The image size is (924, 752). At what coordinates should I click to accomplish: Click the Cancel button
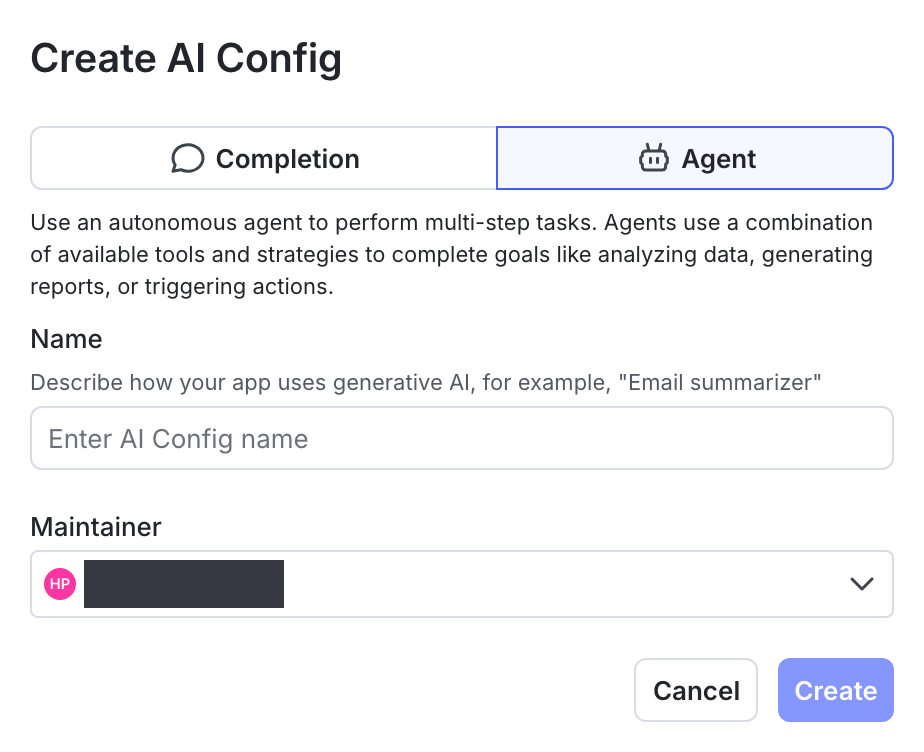[x=696, y=690]
